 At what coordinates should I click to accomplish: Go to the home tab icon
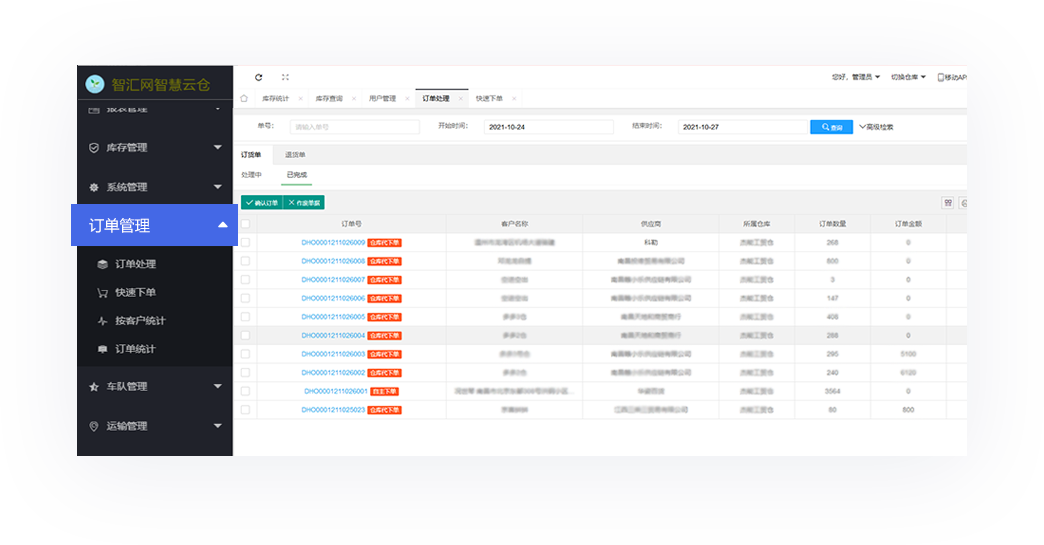(244, 98)
